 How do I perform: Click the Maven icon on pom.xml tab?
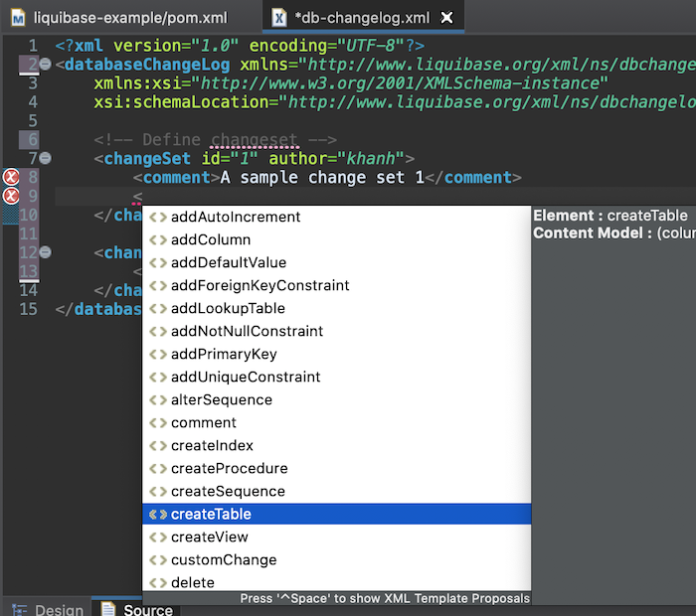pos(18,18)
